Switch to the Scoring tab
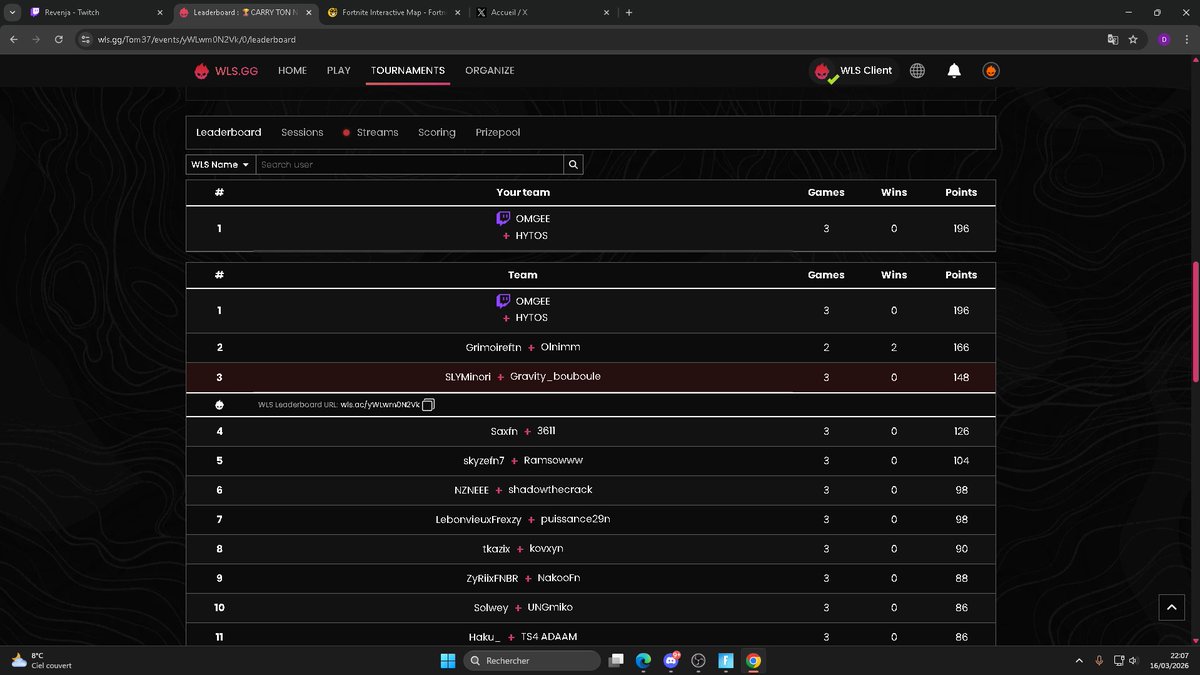 click(x=437, y=132)
